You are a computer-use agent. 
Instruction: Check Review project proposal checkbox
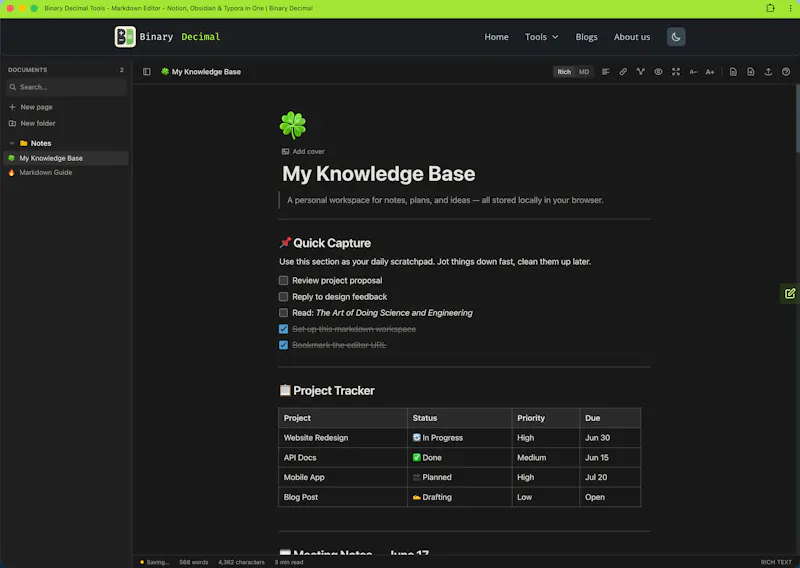point(283,280)
